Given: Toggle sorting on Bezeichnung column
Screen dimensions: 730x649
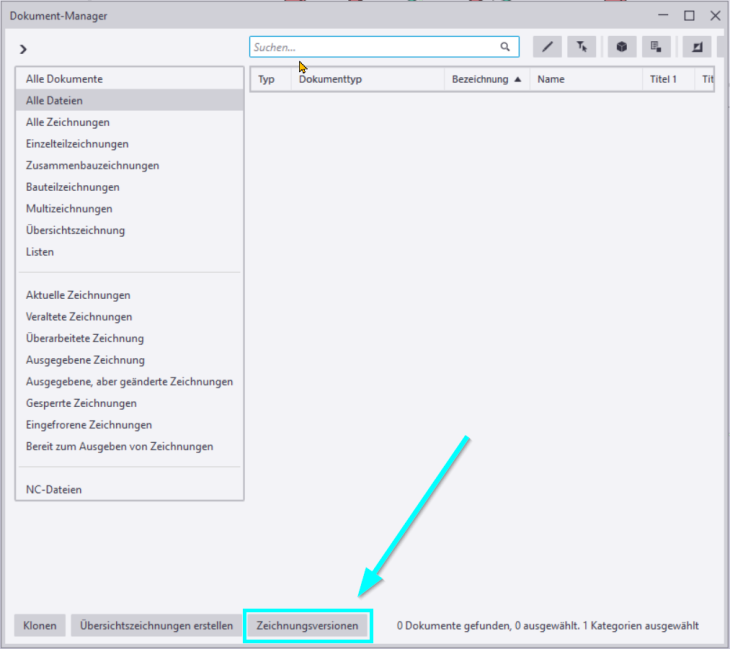Looking at the screenshot, I should pos(487,79).
